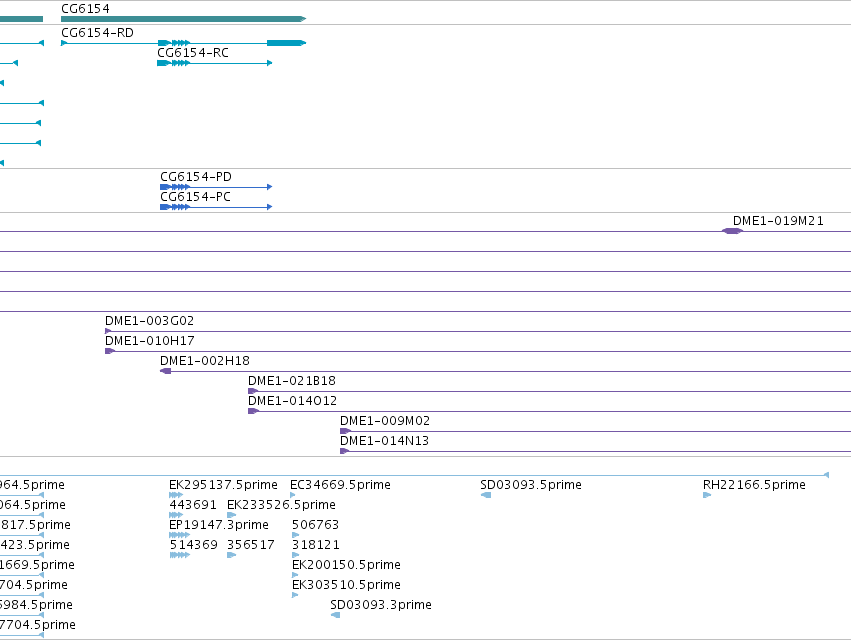Select the SD03093.3prime EST arrow

[x=335, y=615]
